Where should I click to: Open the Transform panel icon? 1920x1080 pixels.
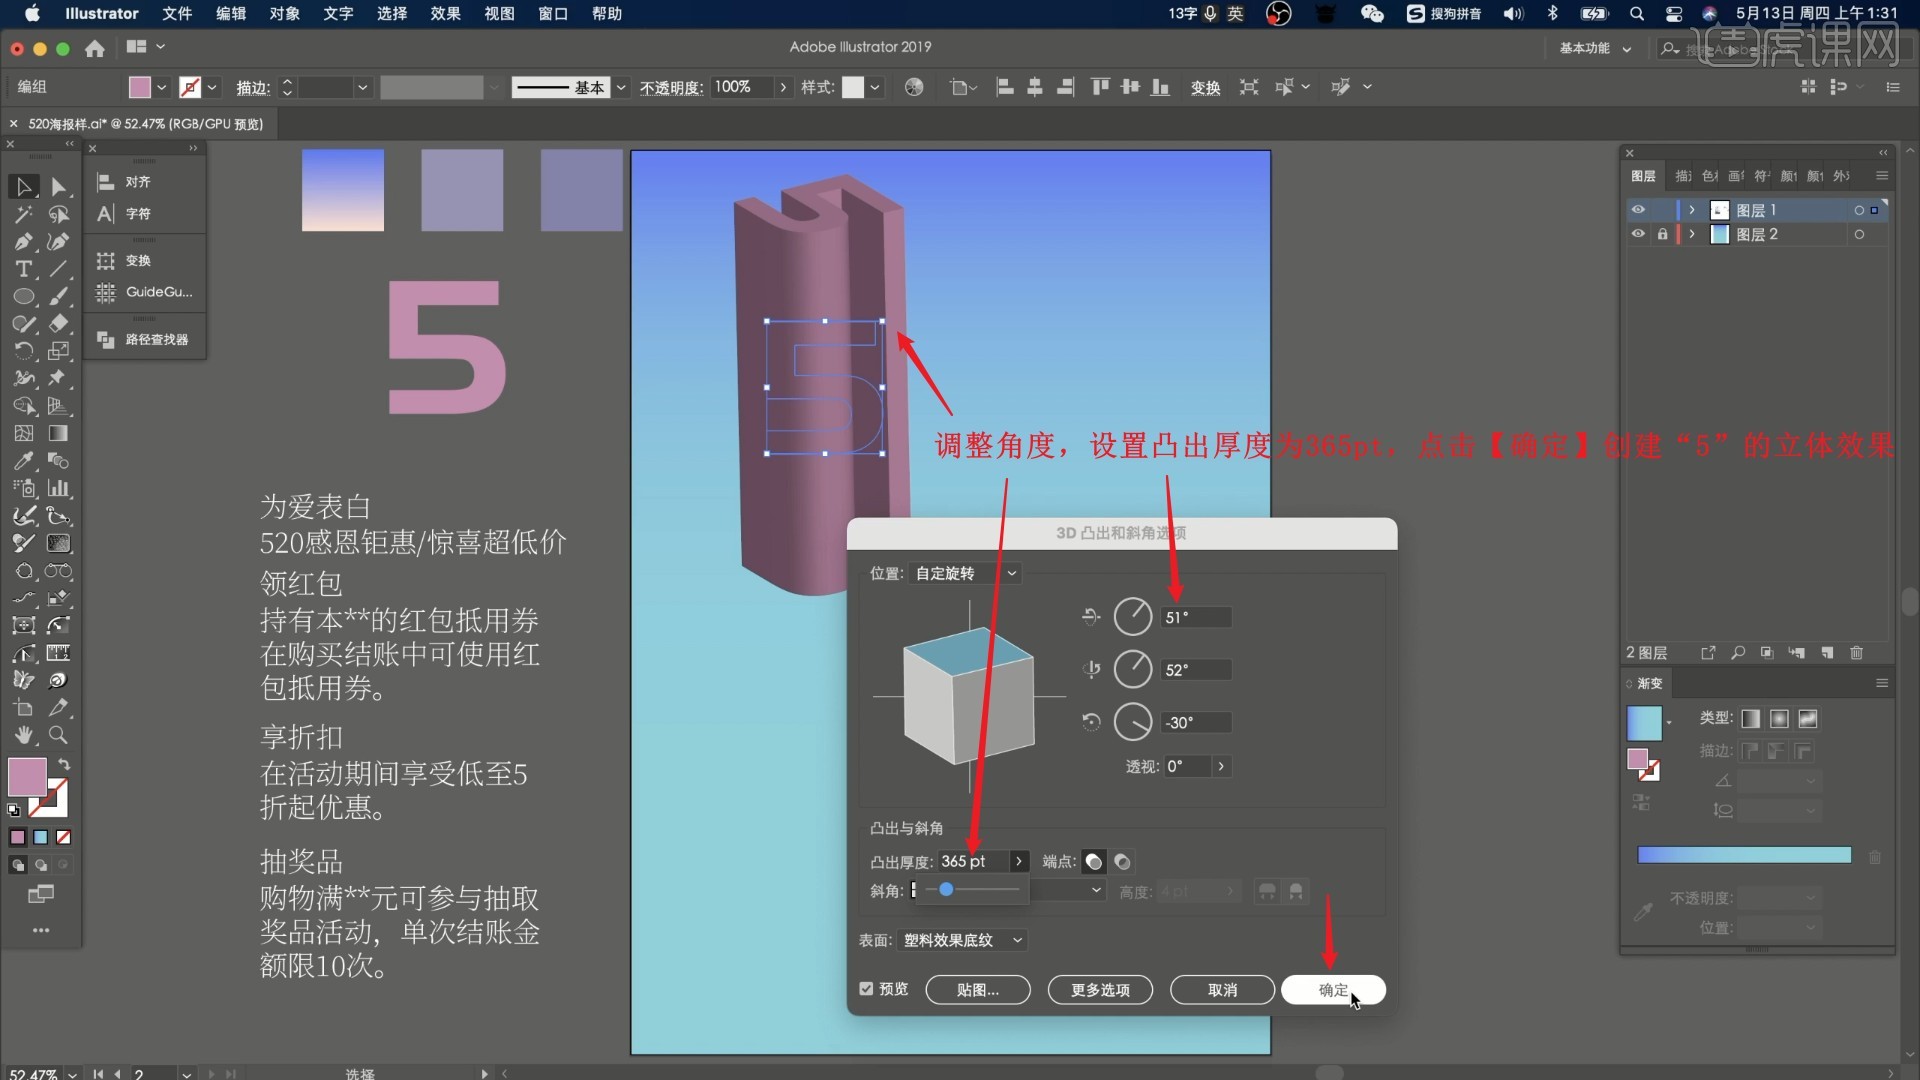pos(106,260)
